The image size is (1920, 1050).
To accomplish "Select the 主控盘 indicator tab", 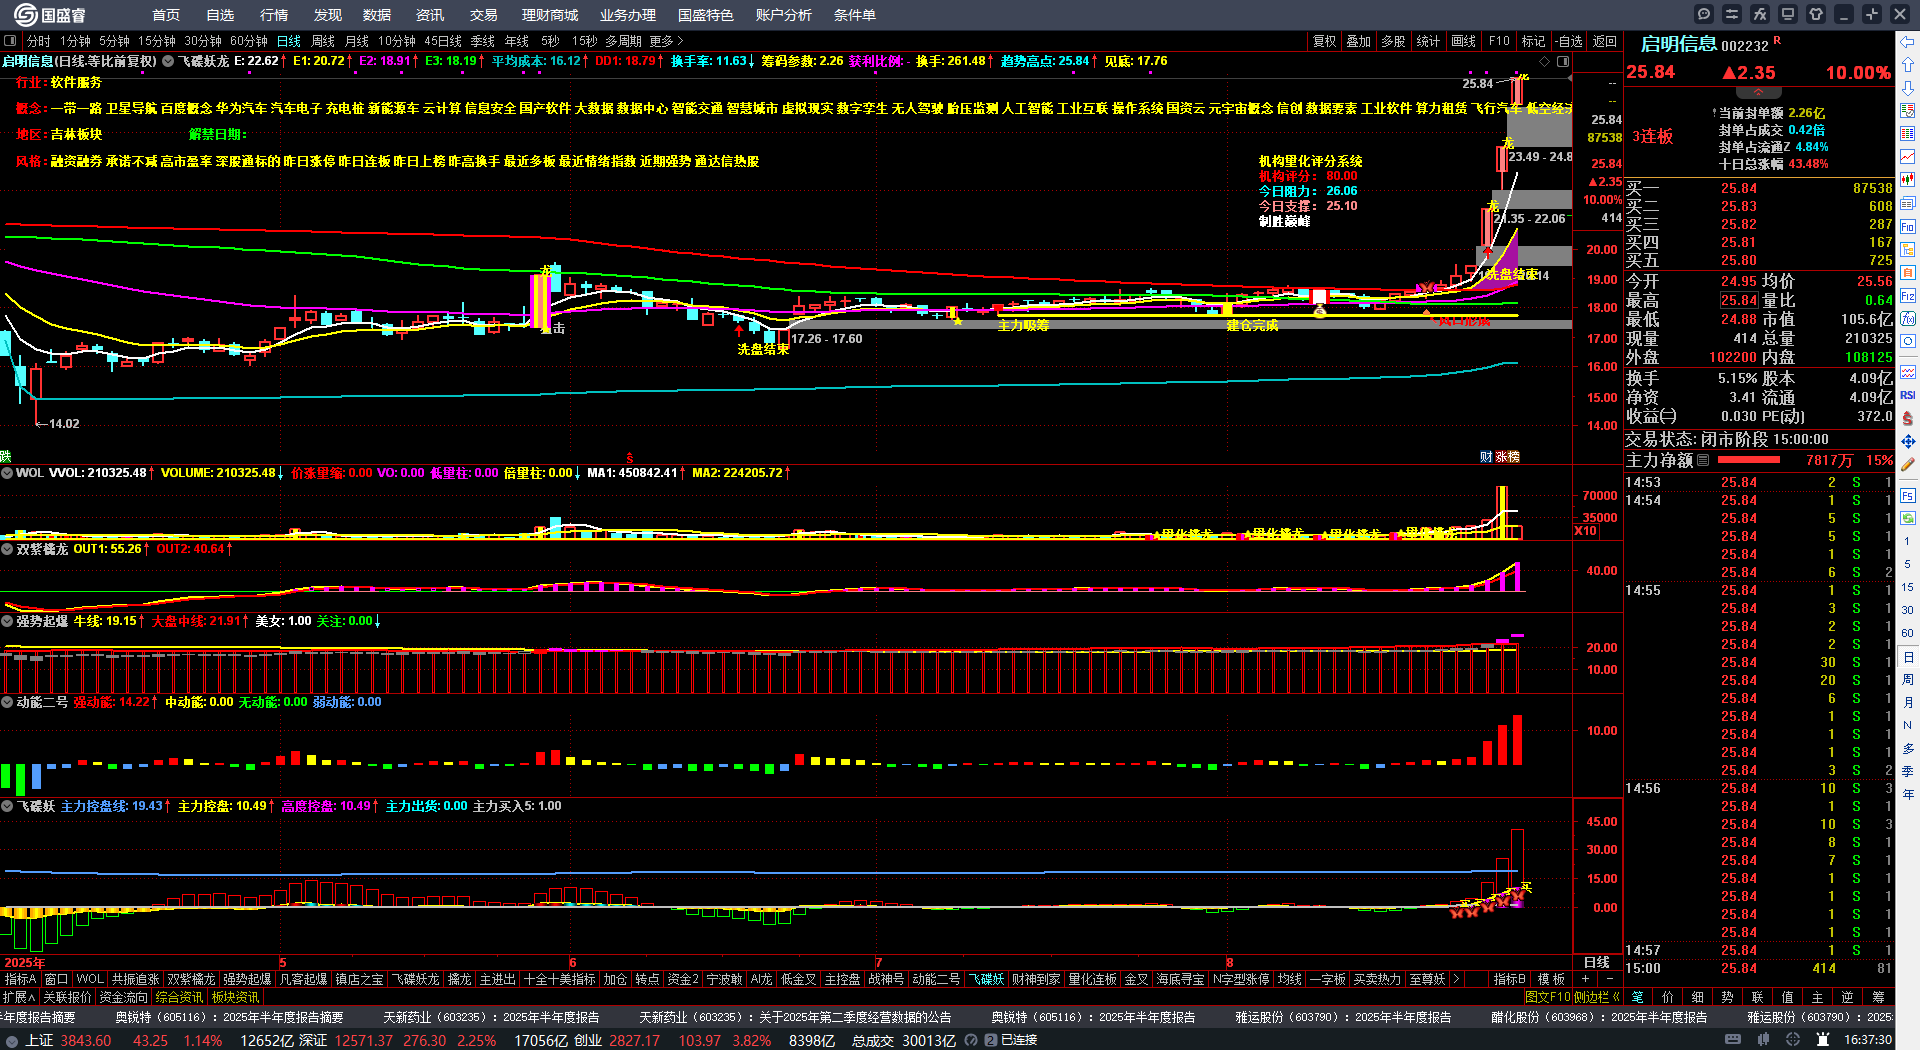I will coord(842,979).
